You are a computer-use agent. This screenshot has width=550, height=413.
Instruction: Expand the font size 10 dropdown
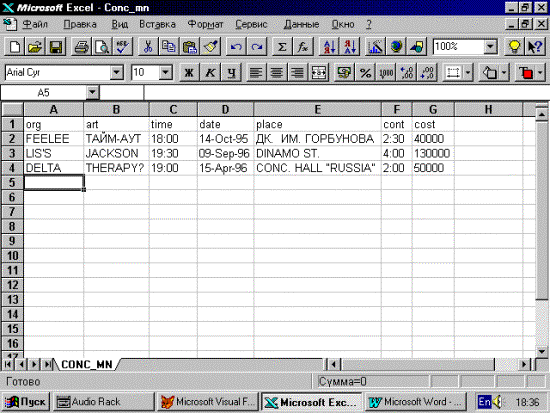(x=165, y=73)
